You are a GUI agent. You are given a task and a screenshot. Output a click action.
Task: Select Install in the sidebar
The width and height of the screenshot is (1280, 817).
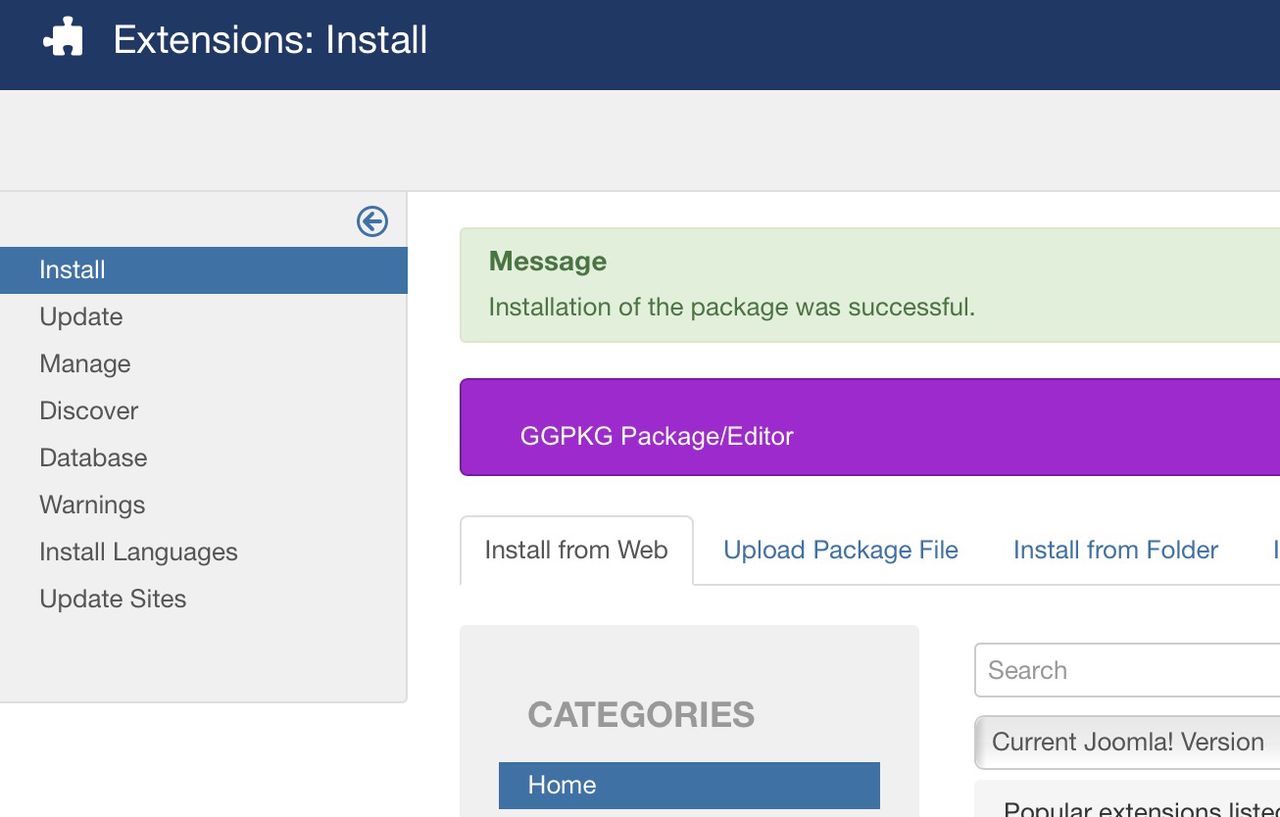(x=72, y=270)
